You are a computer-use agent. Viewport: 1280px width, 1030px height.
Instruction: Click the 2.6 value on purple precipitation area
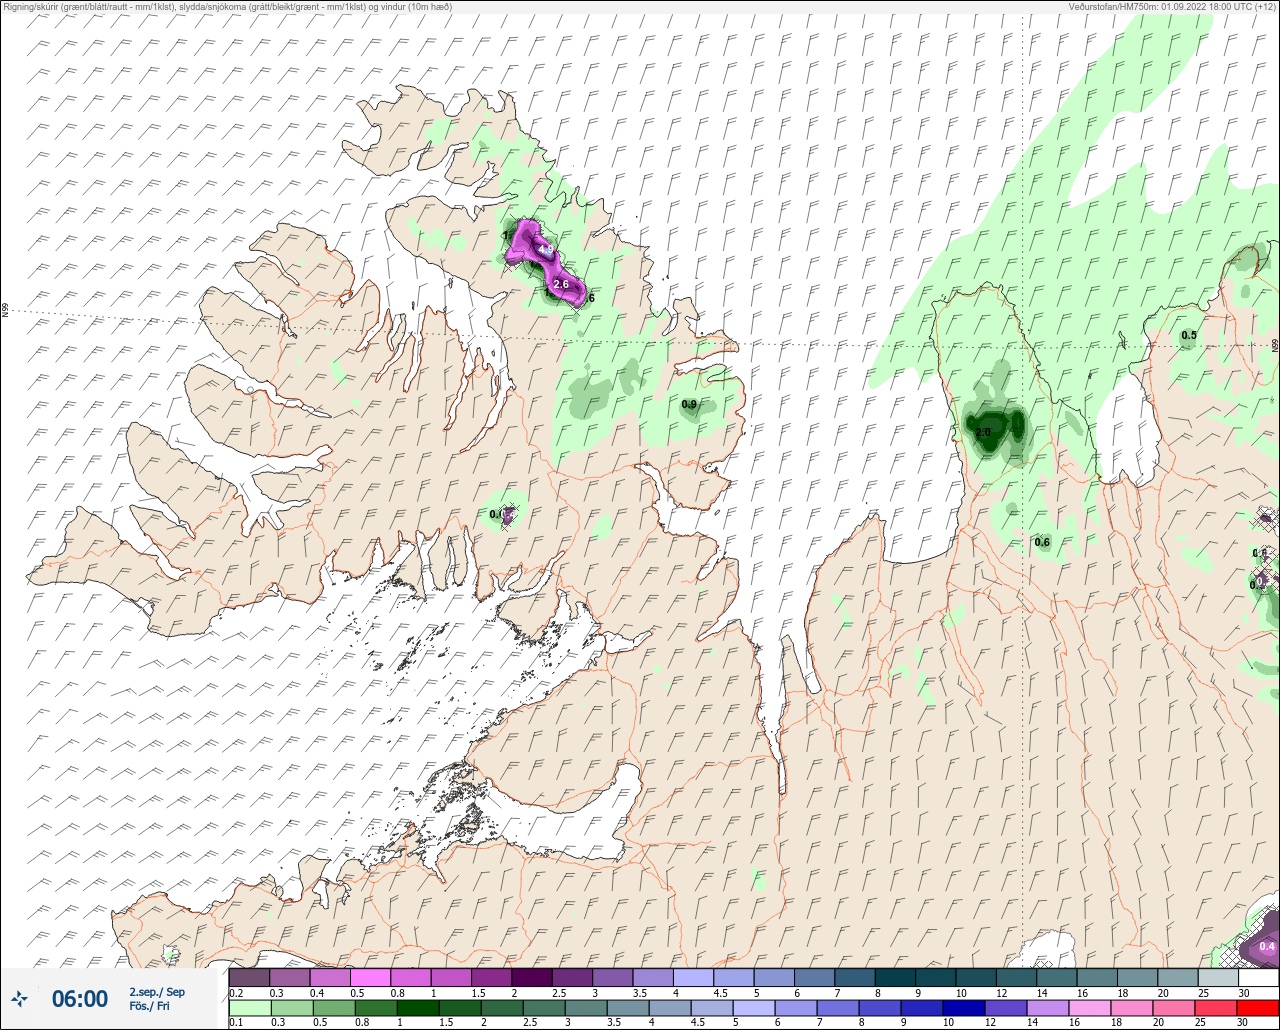[561, 285]
